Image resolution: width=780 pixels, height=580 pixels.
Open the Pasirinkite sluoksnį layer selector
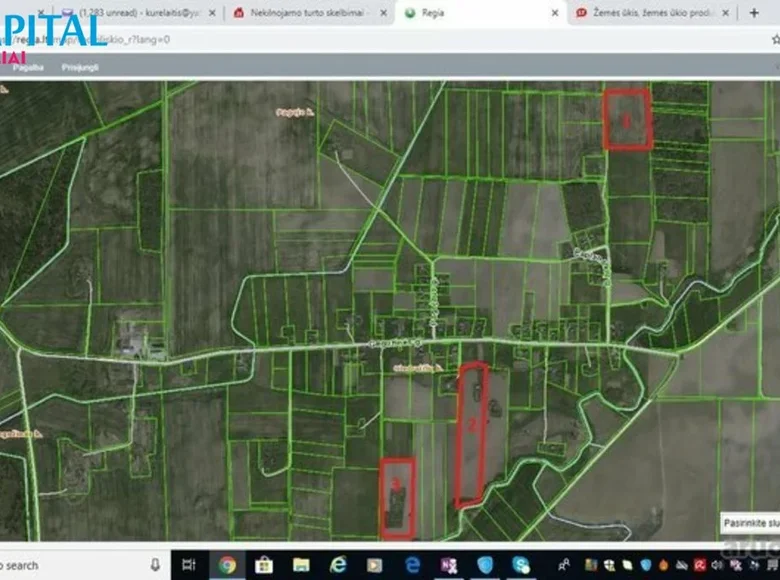point(751,523)
